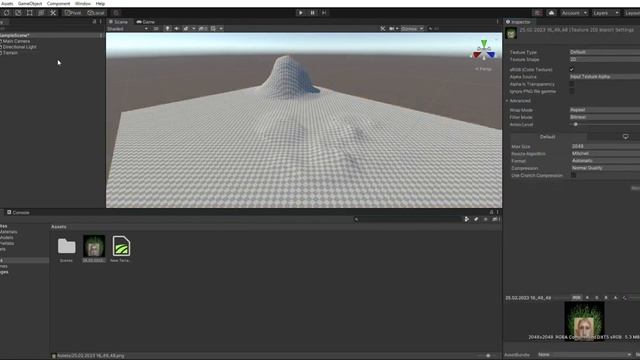Open the Shaded draw mode dropdown
This screenshot has height=360, width=640.
pyautogui.click(x=127, y=29)
